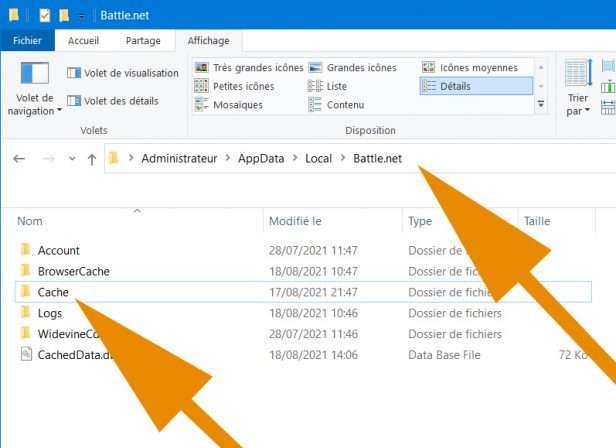Click the Cache folder icon
This screenshot has width=616, height=448.
(x=26, y=291)
